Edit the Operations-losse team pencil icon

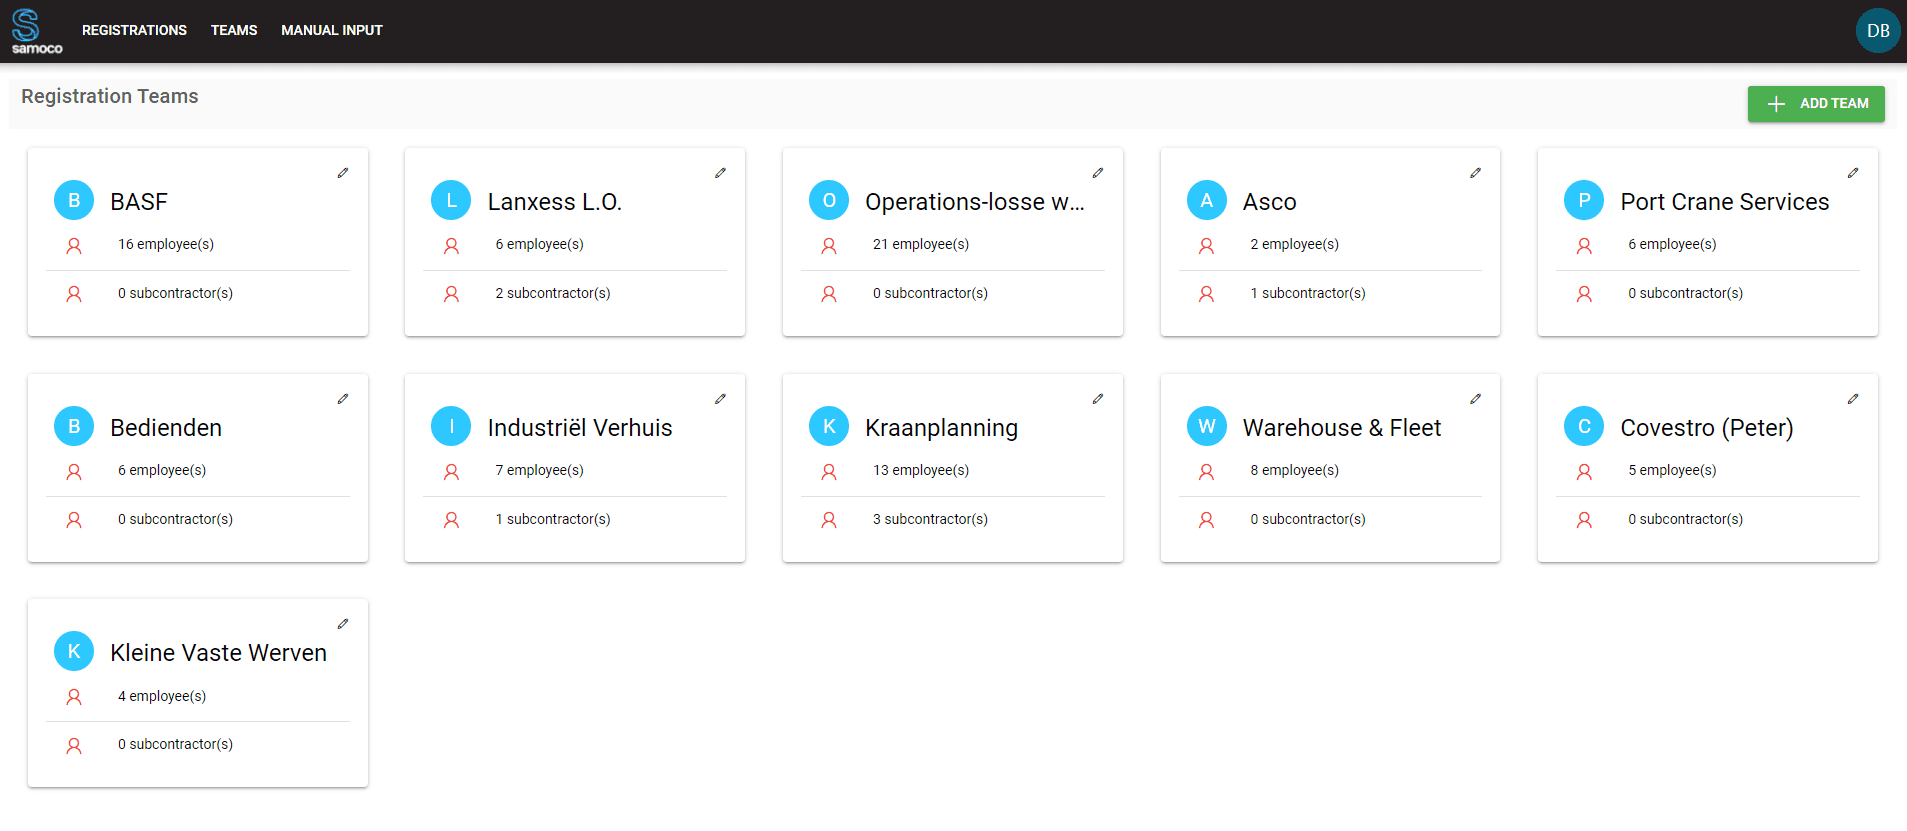1098,173
